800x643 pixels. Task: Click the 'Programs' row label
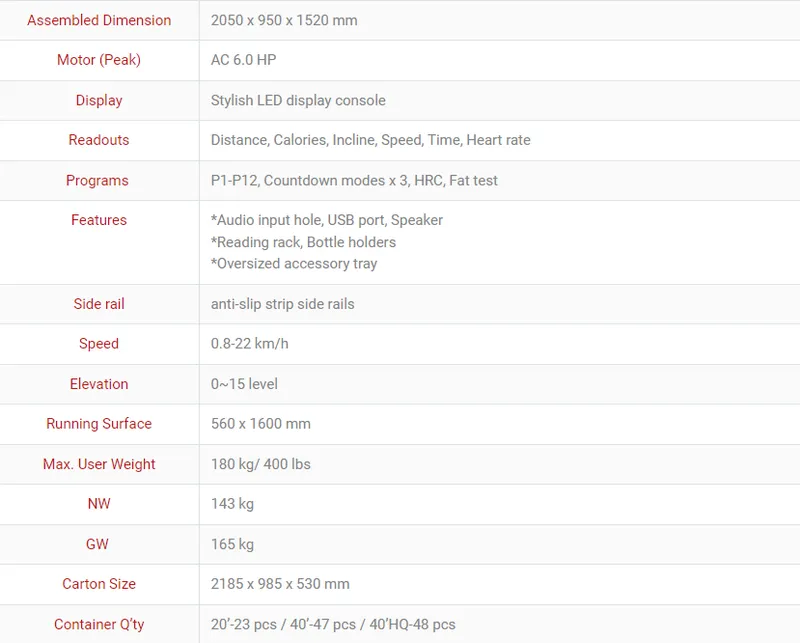tap(97, 180)
